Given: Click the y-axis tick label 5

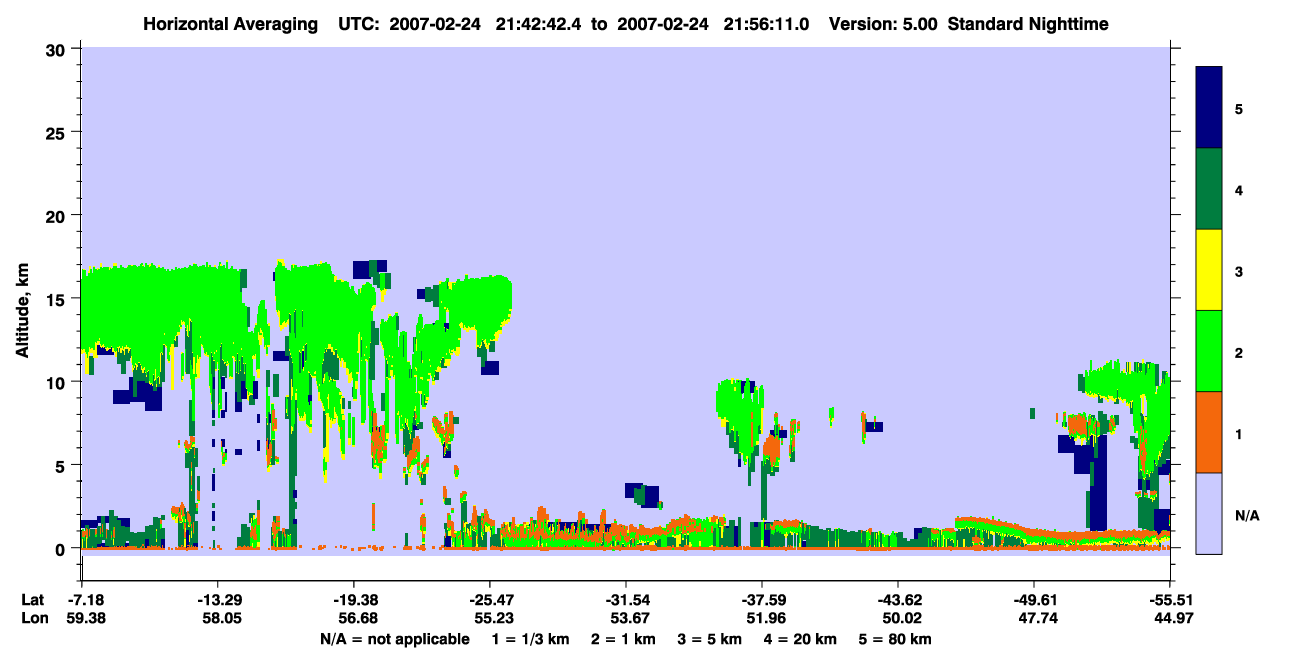Looking at the screenshot, I should coord(62,465).
